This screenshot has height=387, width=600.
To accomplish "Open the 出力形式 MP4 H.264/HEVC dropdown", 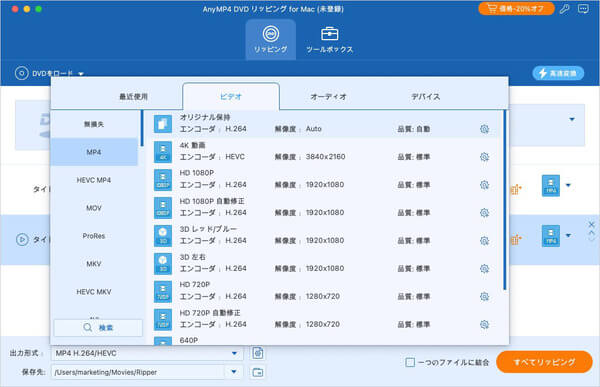I will click(x=147, y=353).
